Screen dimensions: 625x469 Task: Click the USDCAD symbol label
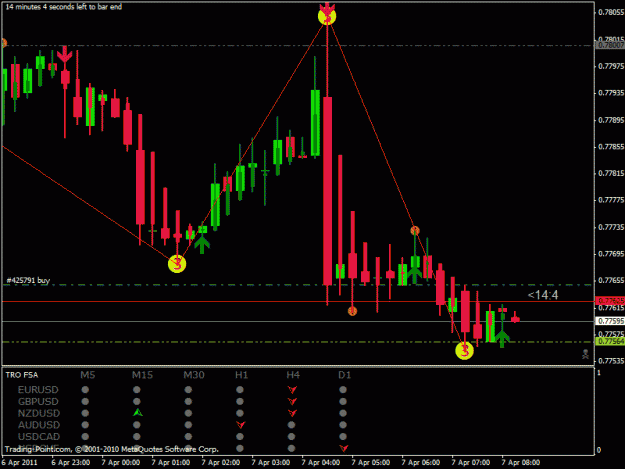click(x=39, y=436)
